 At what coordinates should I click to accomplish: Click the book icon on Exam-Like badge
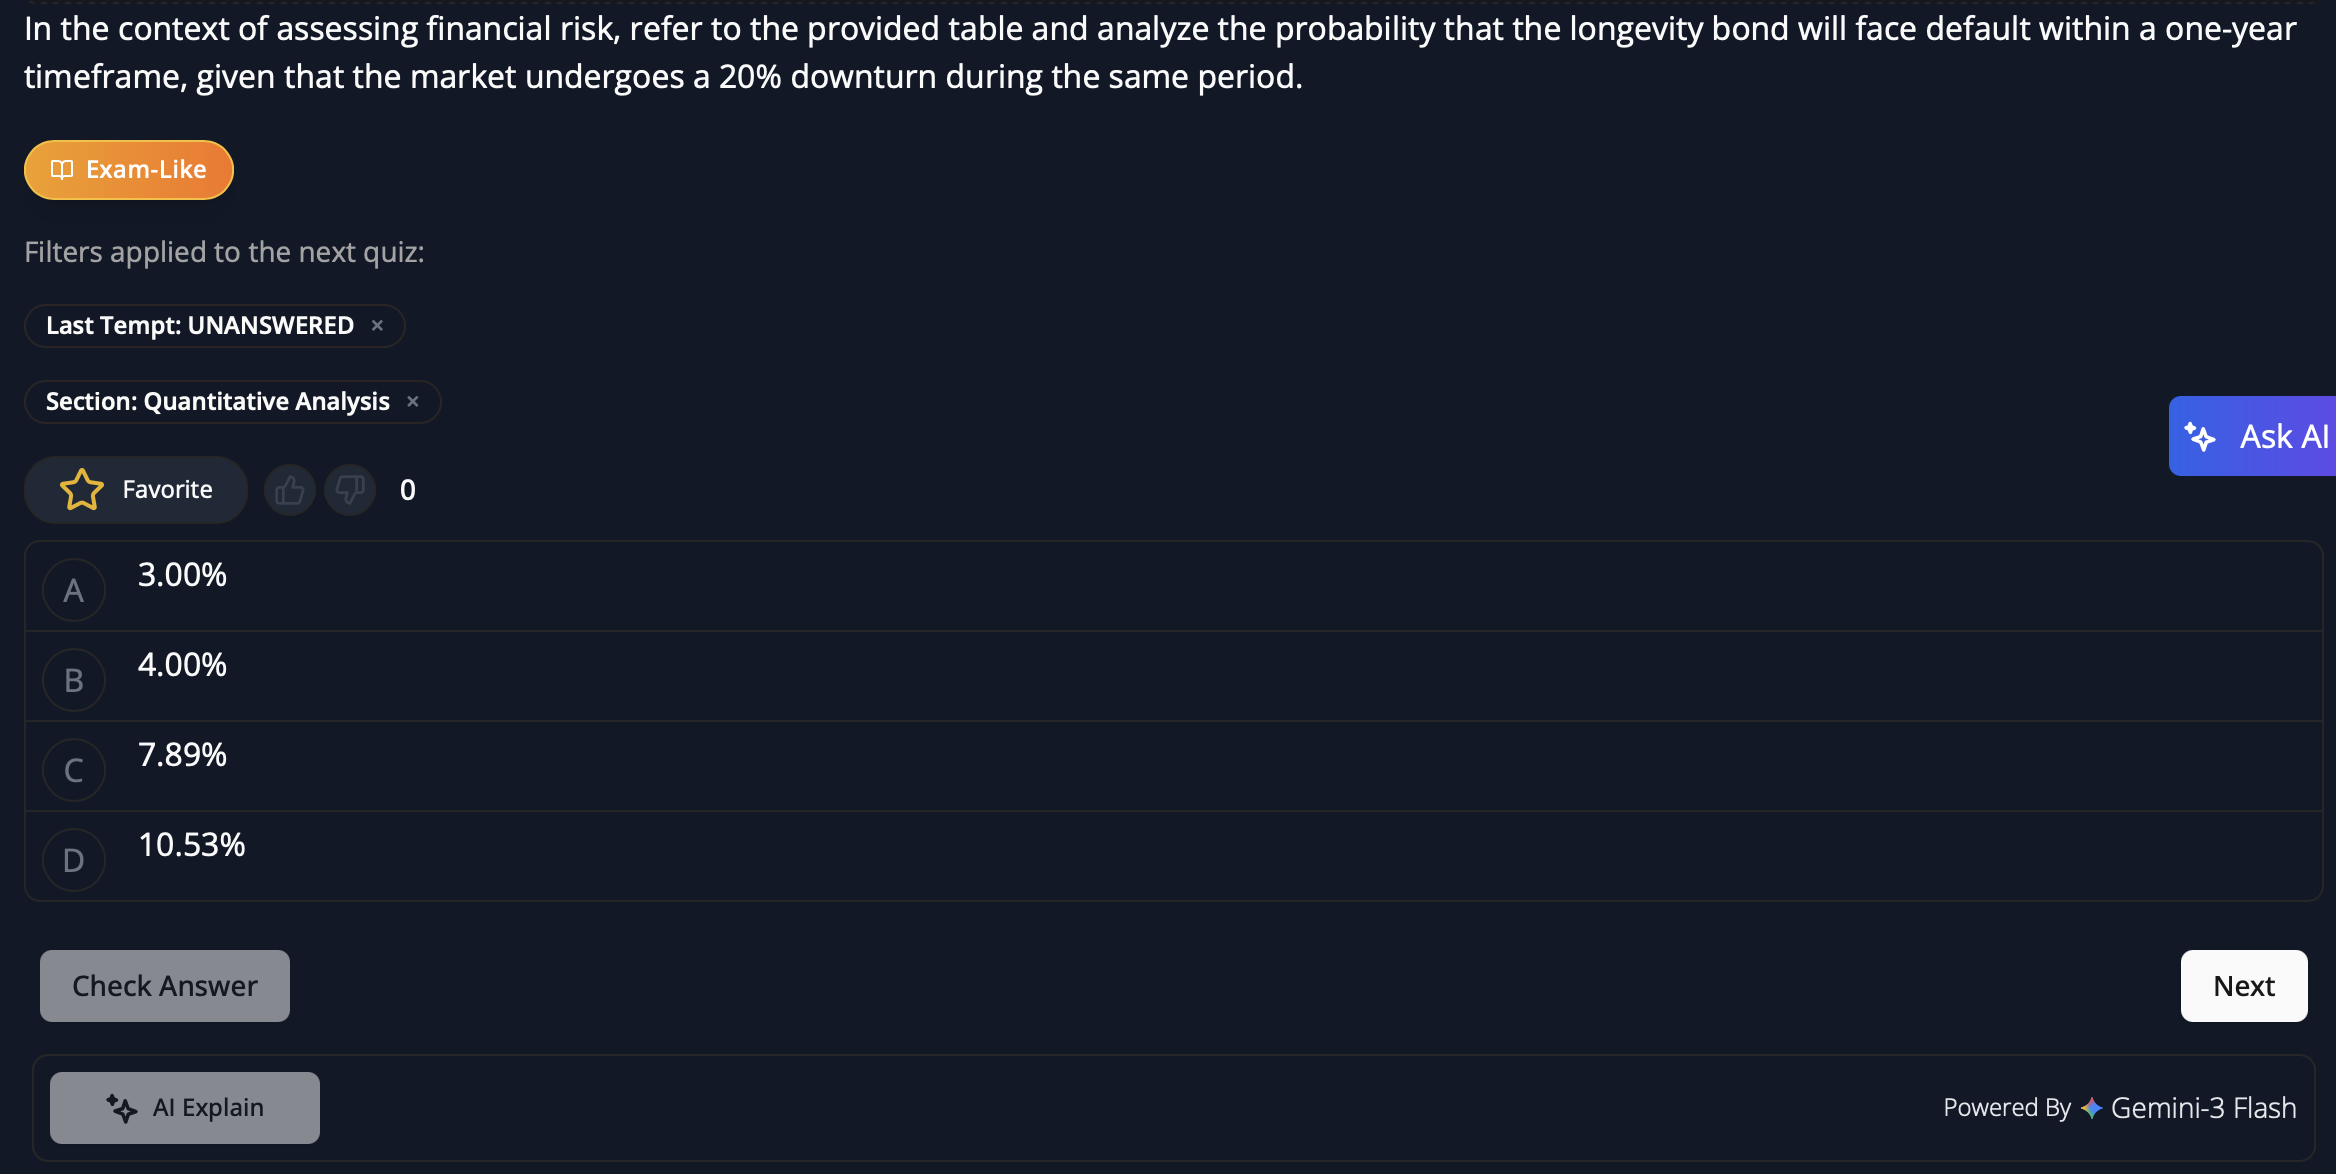62,170
